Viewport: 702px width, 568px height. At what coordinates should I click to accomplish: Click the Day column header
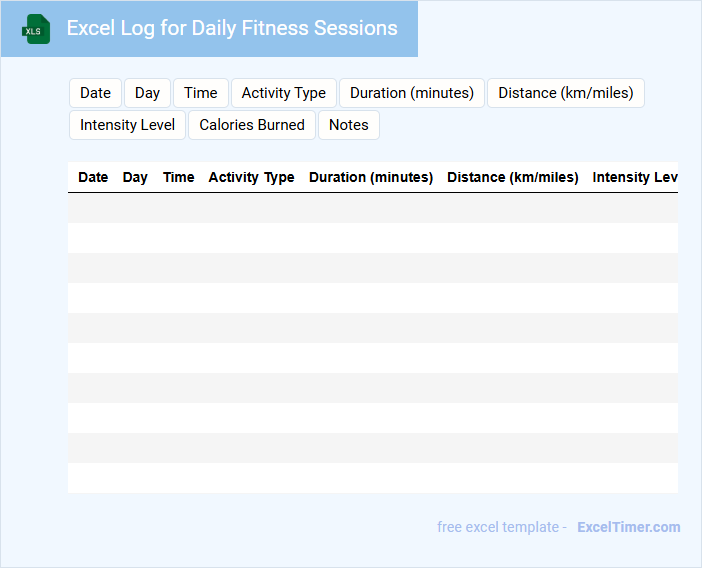(135, 177)
